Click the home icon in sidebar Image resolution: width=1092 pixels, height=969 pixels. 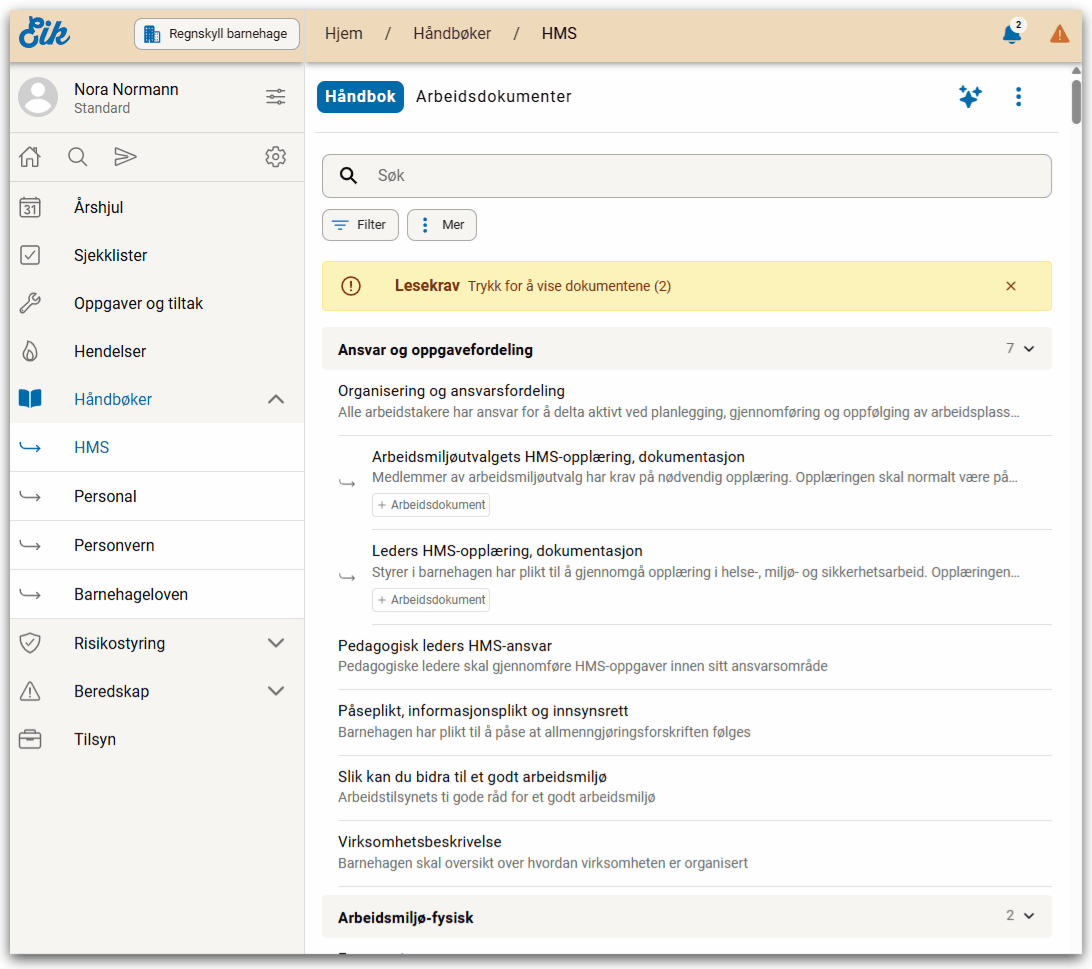point(30,157)
